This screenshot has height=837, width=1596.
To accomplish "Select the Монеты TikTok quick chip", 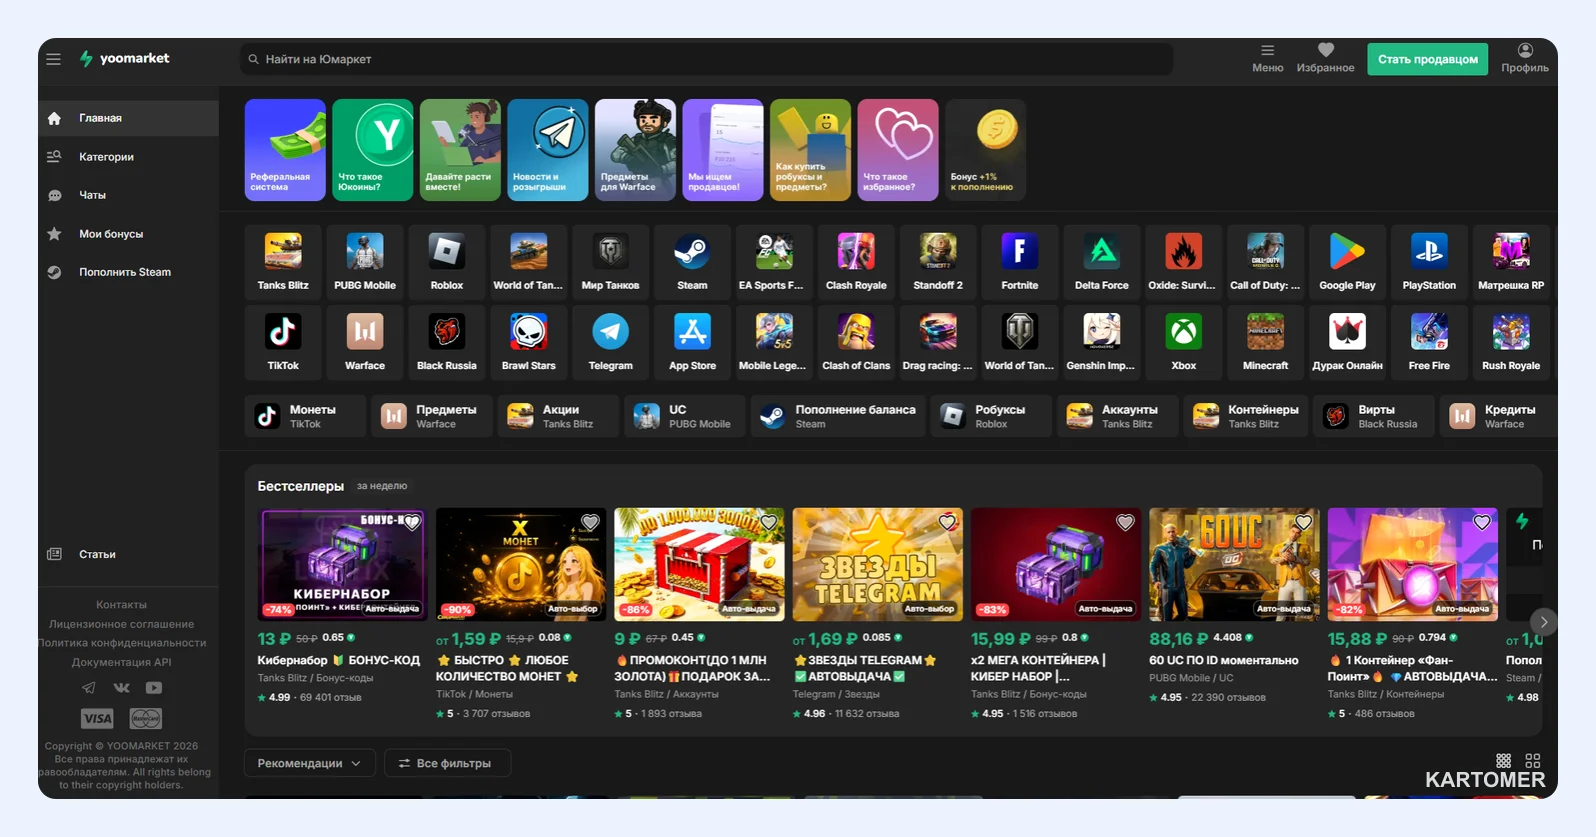I will (305, 416).
